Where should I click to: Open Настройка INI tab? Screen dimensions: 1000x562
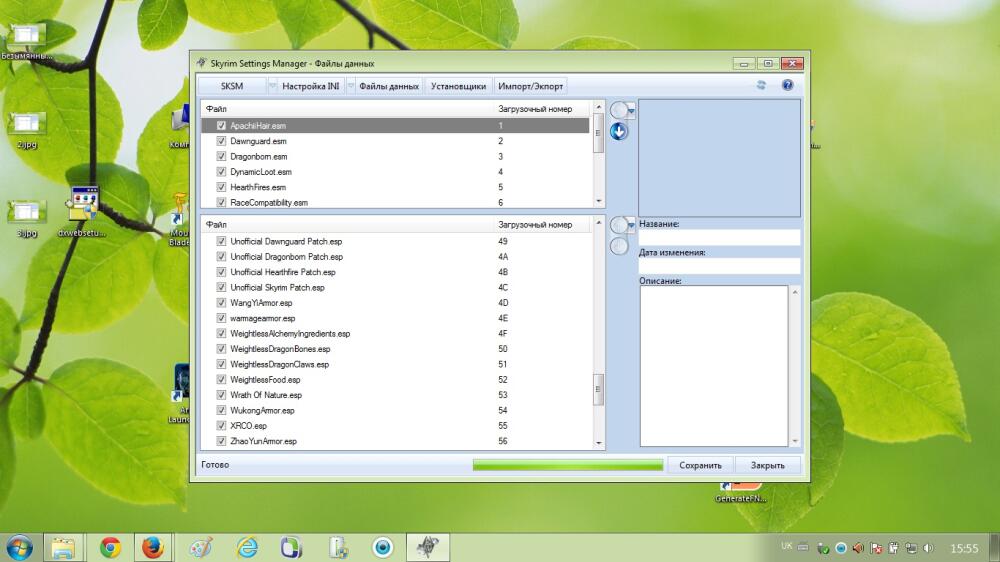coord(311,85)
